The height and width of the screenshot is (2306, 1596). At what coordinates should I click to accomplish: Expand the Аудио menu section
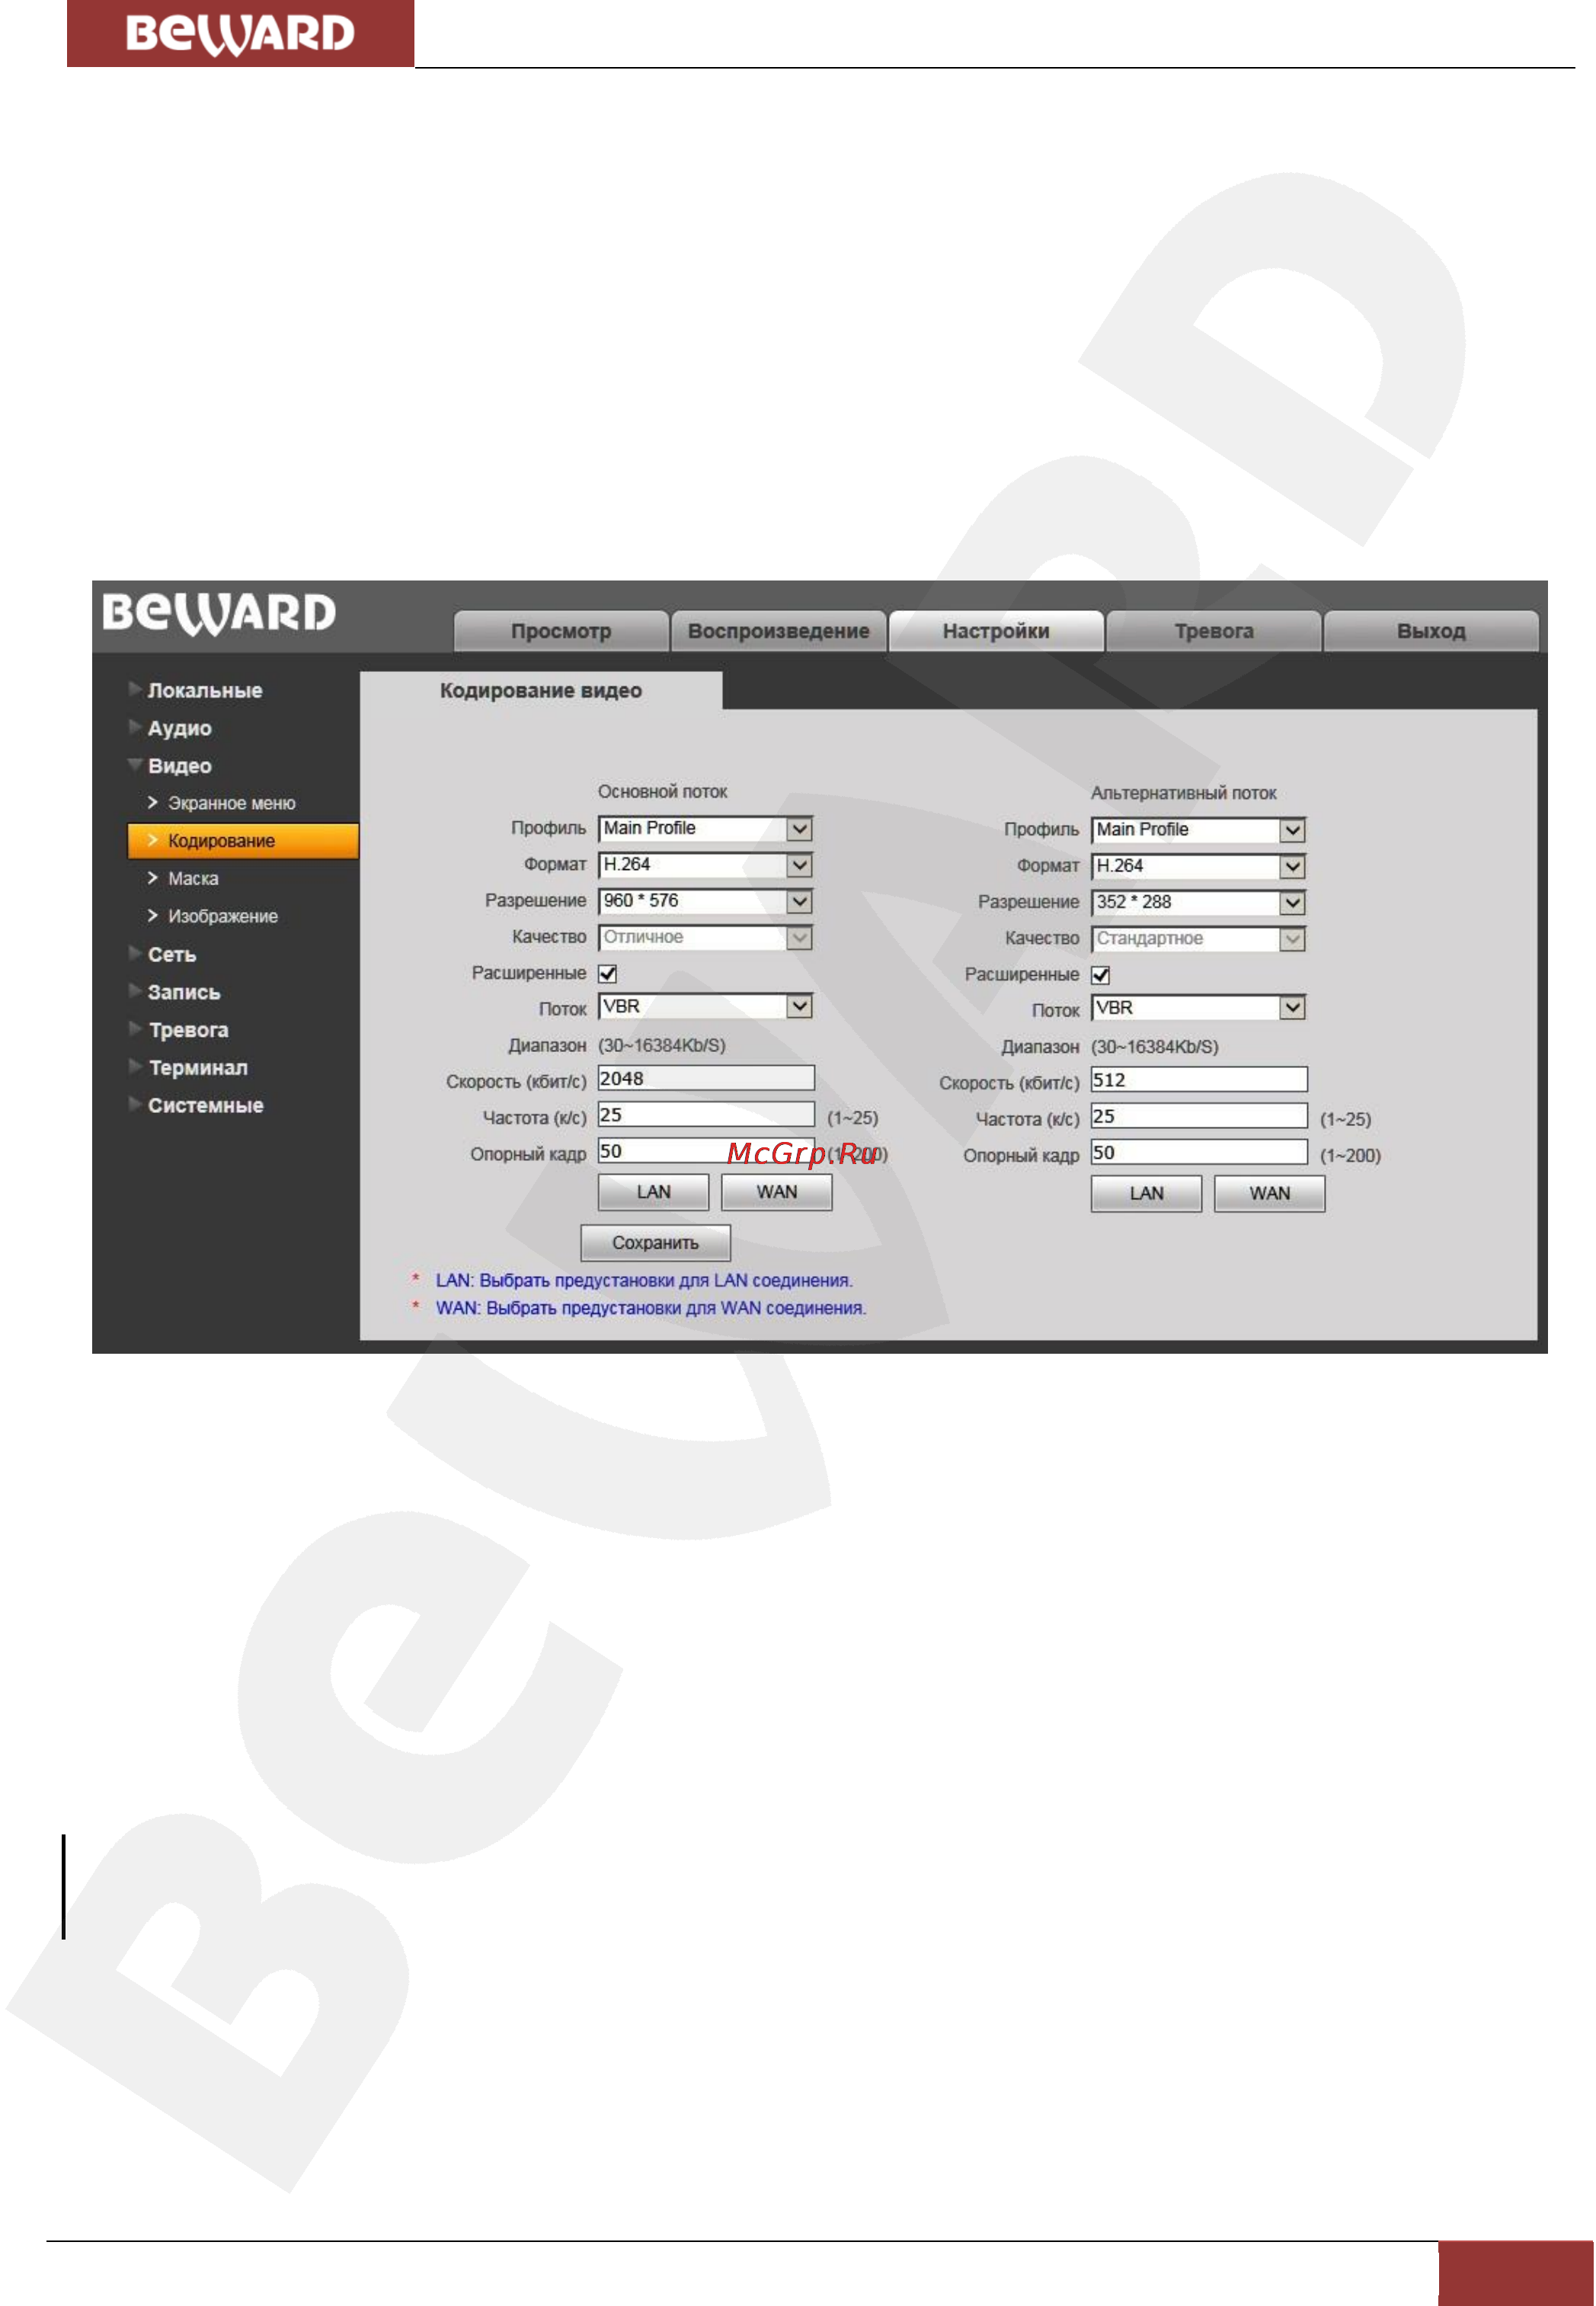point(179,729)
